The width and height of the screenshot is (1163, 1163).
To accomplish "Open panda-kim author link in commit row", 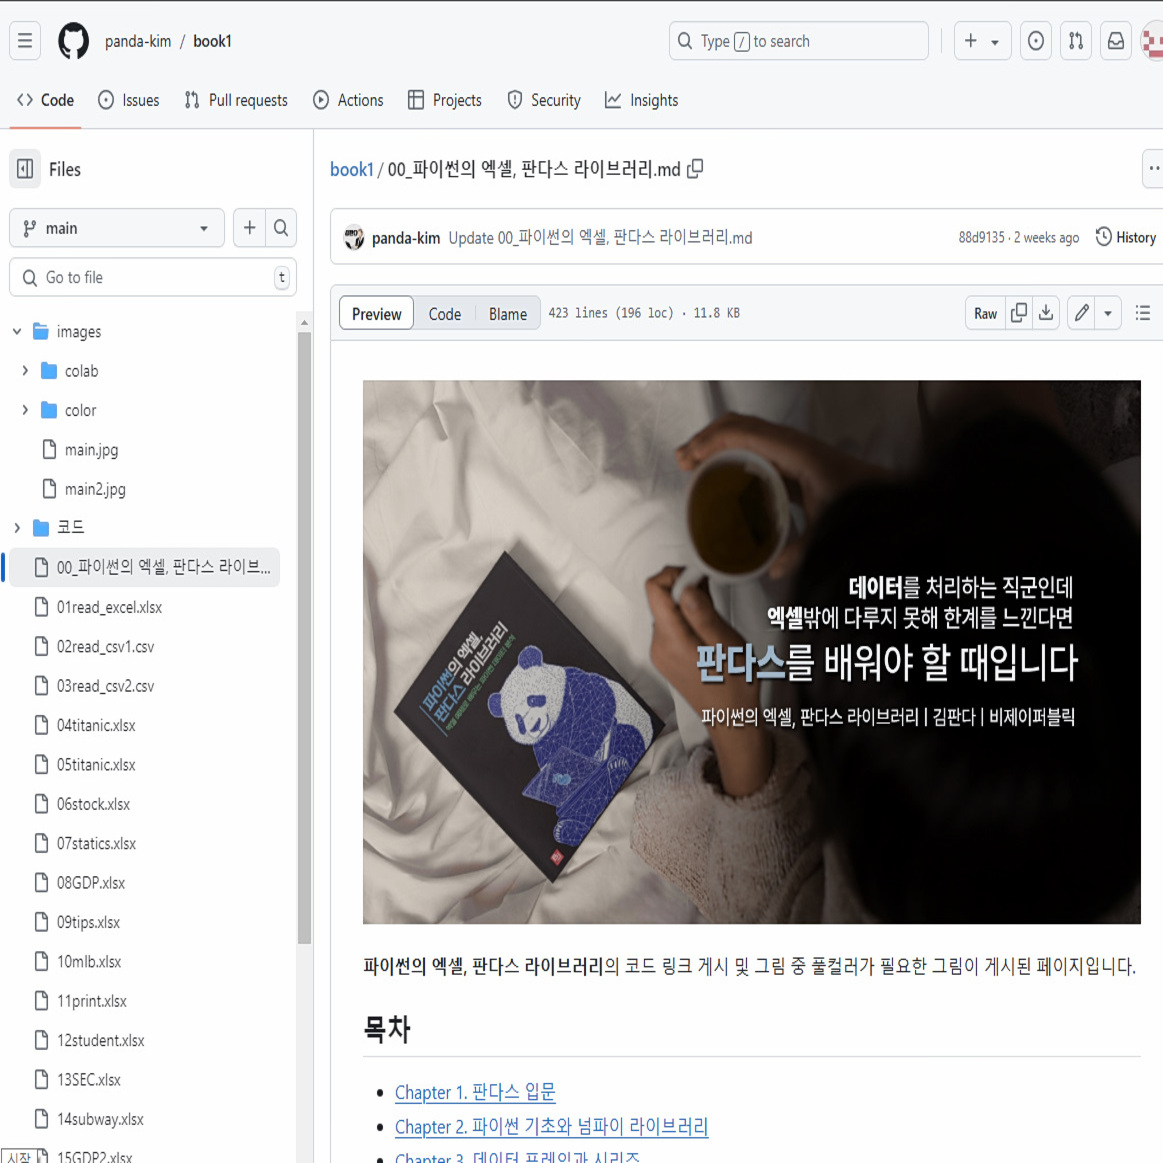I will [x=406, y=237].
